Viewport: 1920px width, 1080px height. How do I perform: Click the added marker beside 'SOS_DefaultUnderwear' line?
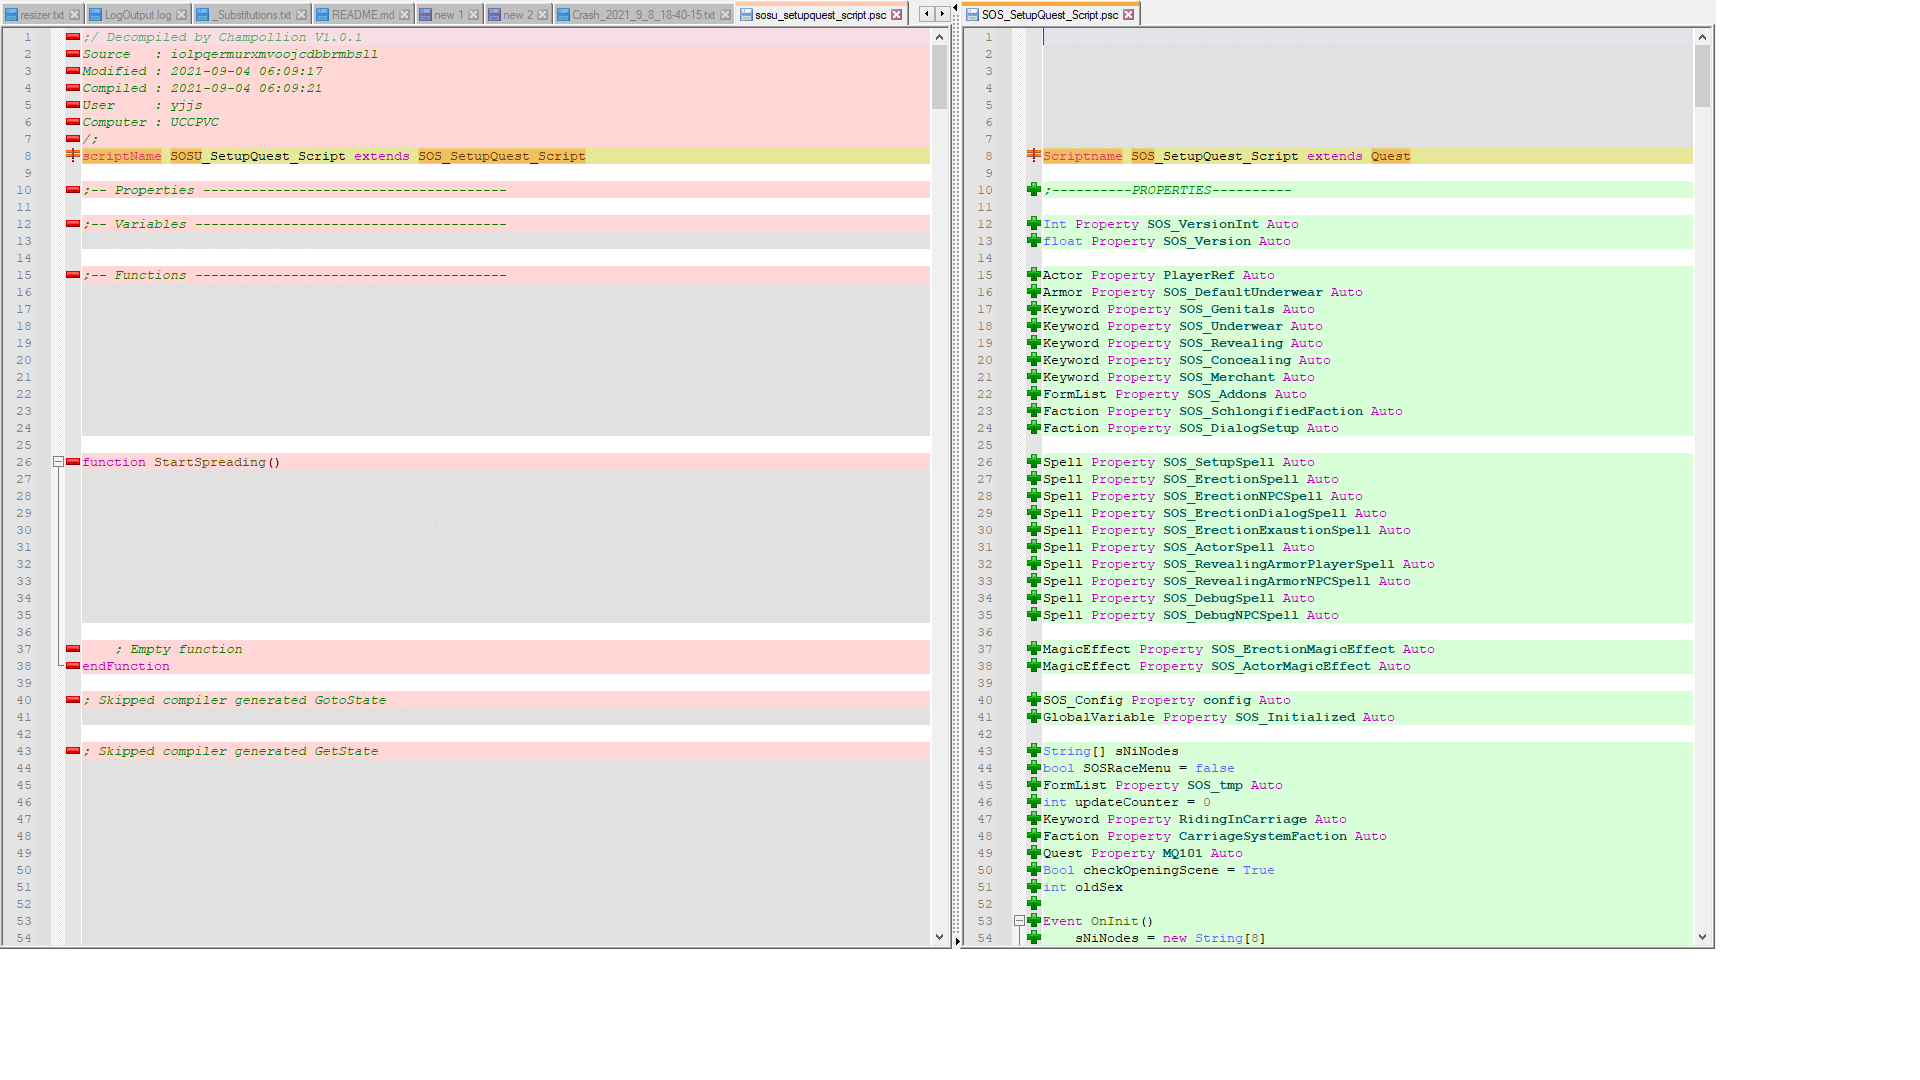pyautogui.click(x=1034, y=291)
